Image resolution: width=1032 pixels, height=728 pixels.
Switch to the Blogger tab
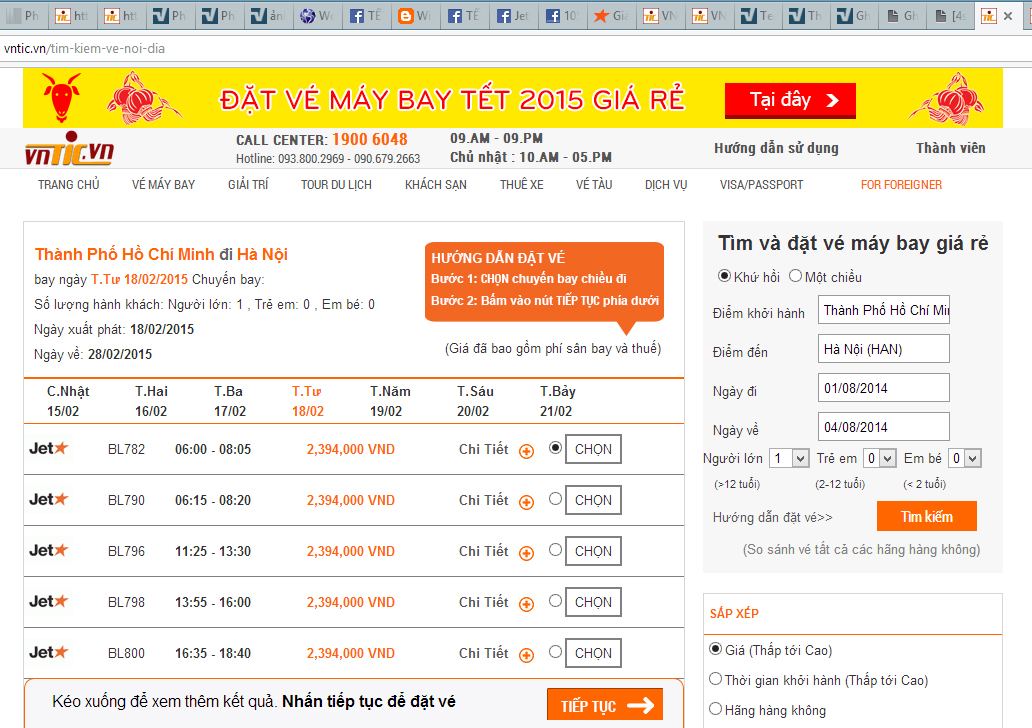[x=415, y=16]
